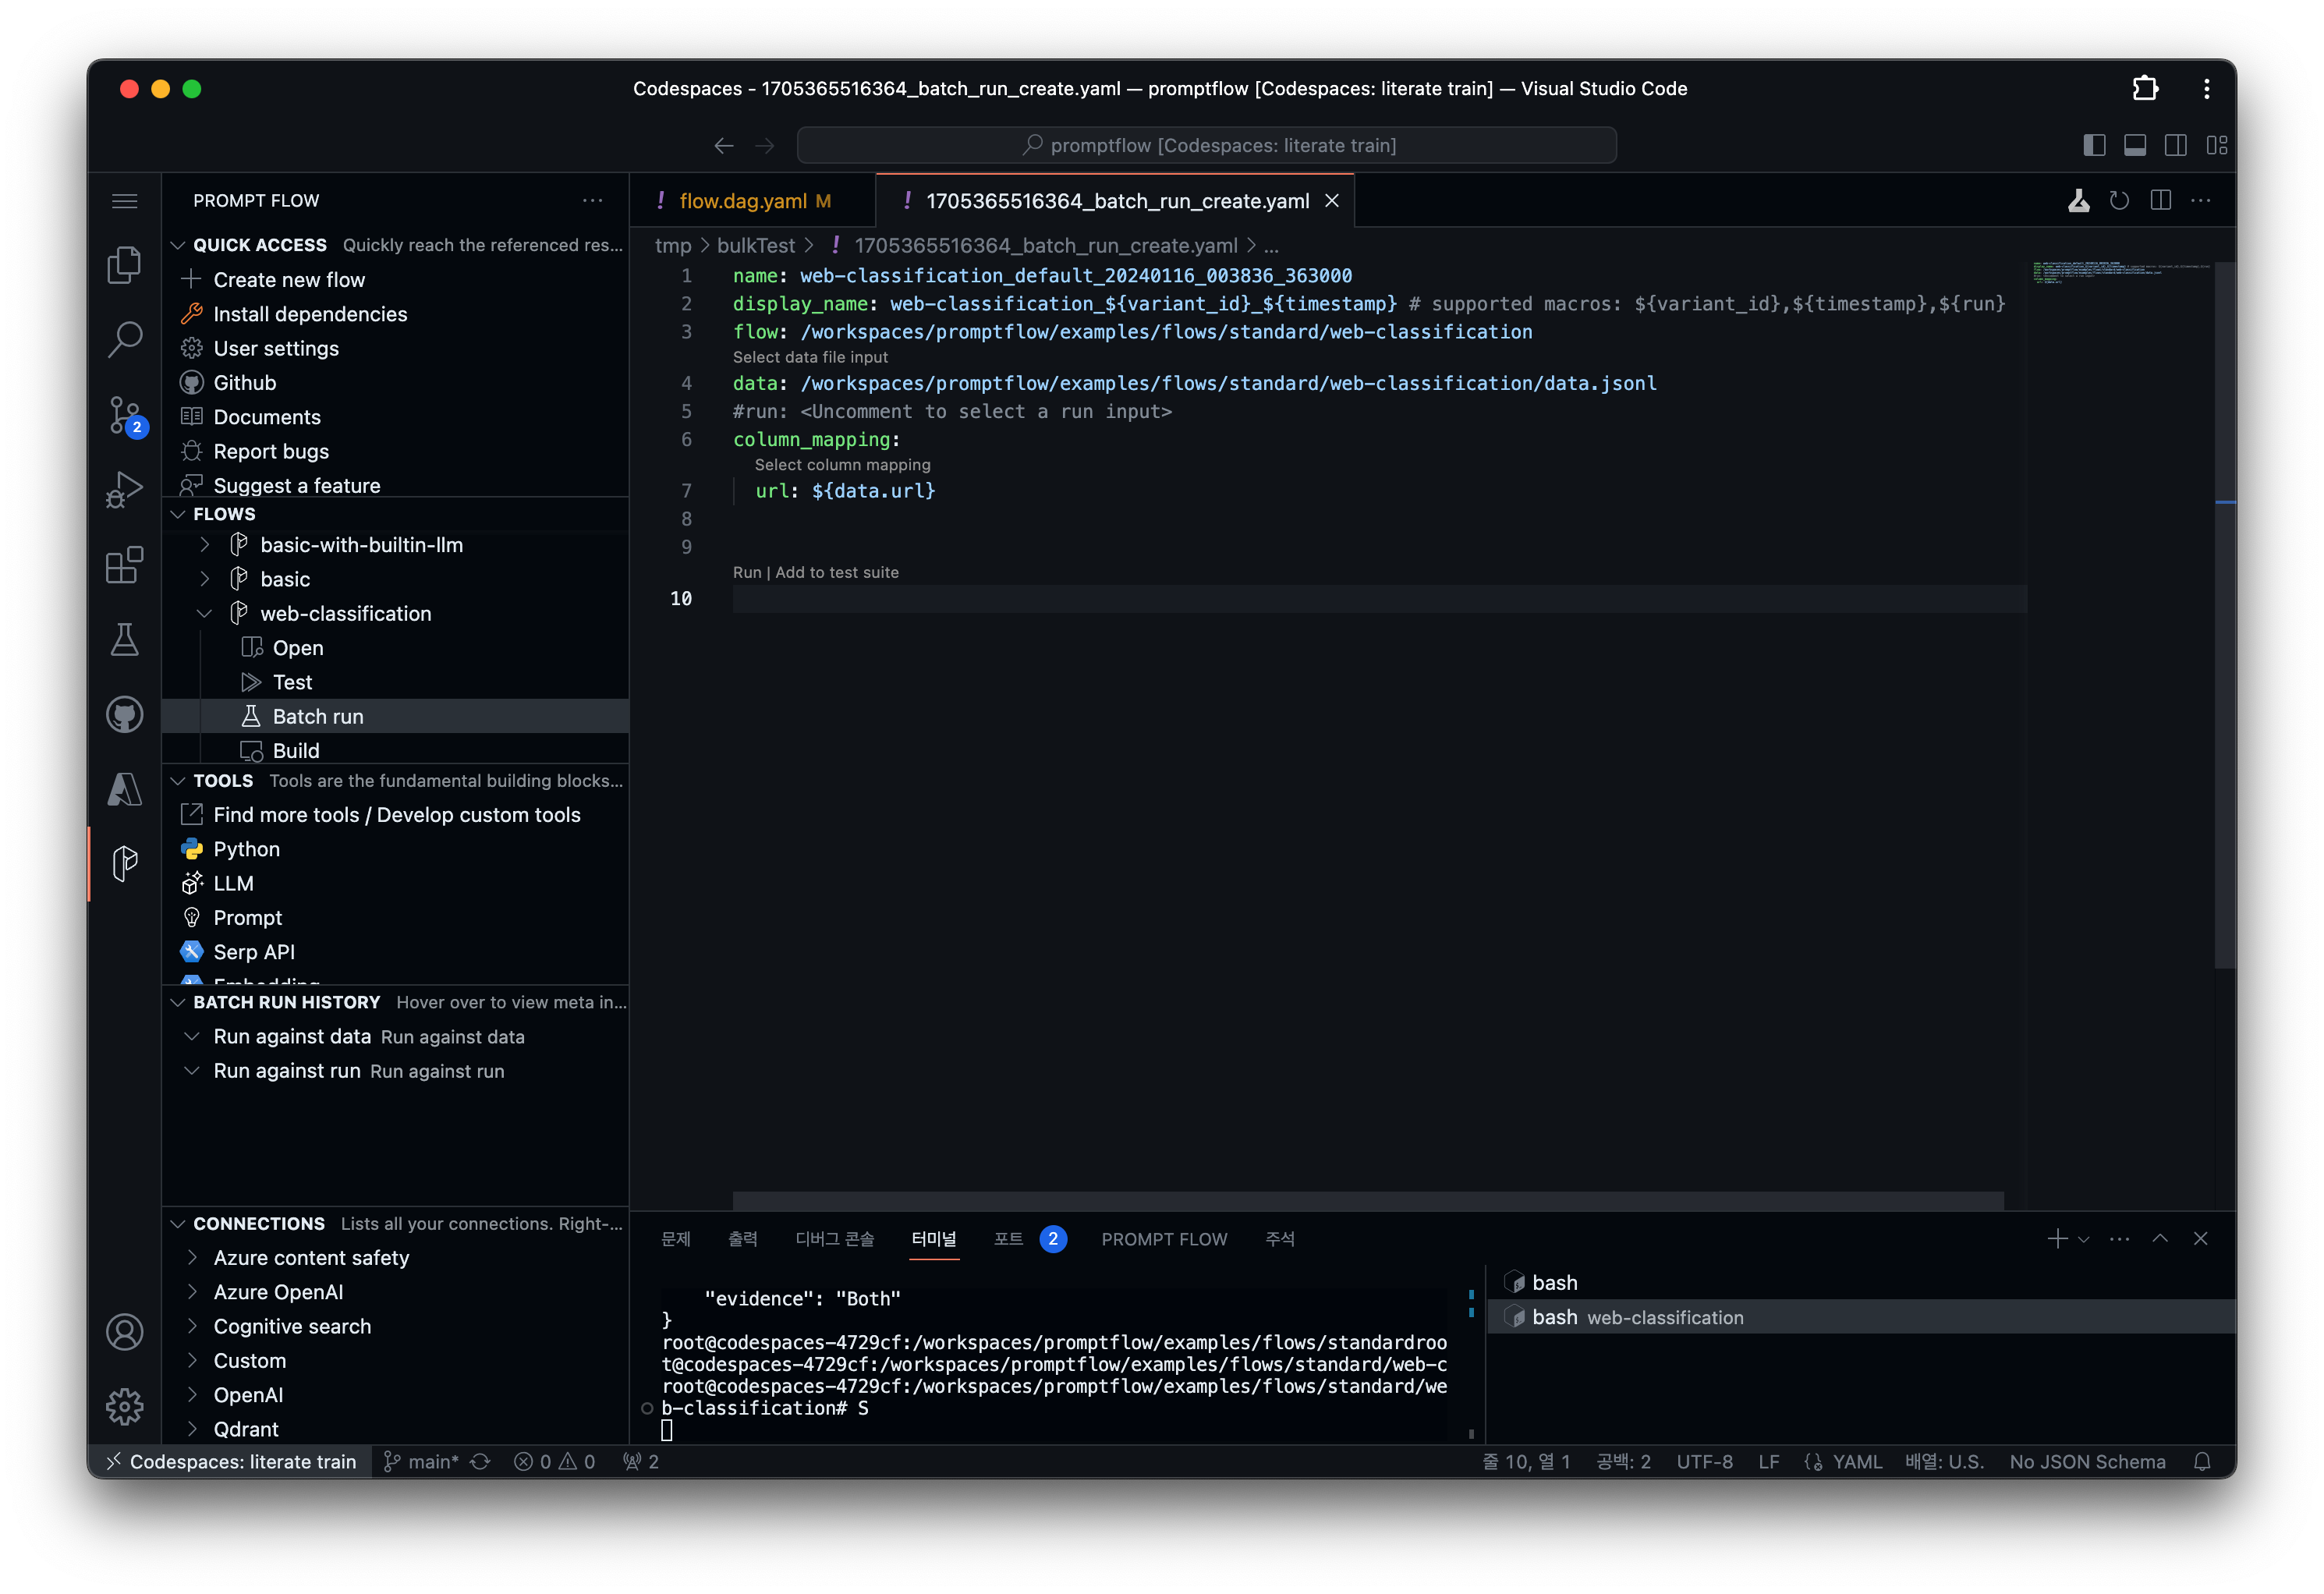Click Select column mapping code lens
The width and height of the screenshot is (2324, 1594).
[842, 465]
